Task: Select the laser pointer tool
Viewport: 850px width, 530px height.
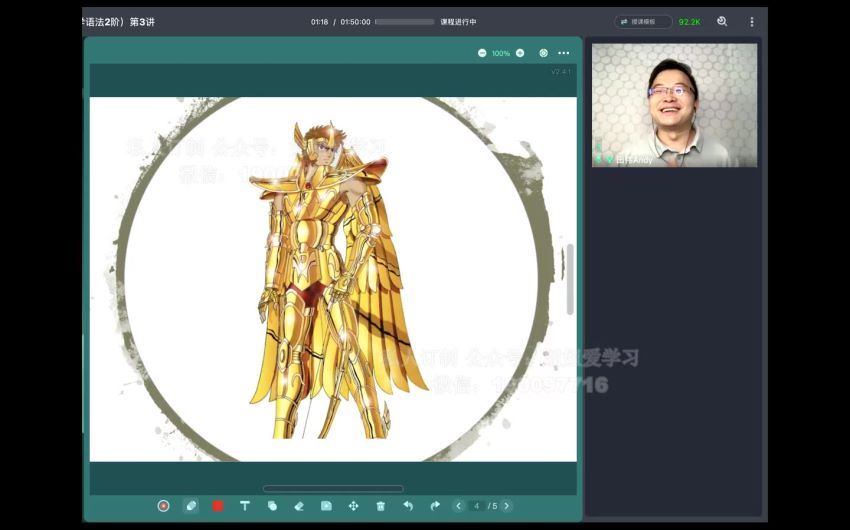Action: pyautogui.click(x=163, y=506)
